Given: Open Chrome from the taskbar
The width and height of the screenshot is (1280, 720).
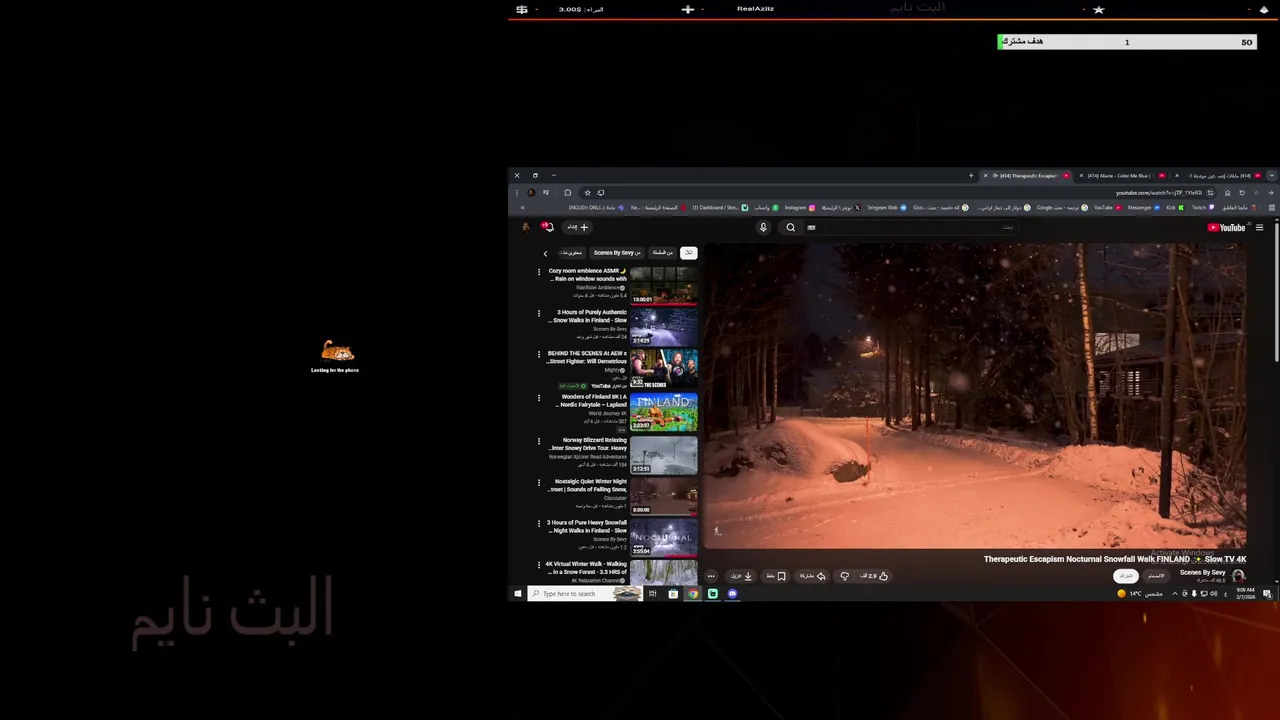Looking at the screenshot, I should click(x=692, y=594).
